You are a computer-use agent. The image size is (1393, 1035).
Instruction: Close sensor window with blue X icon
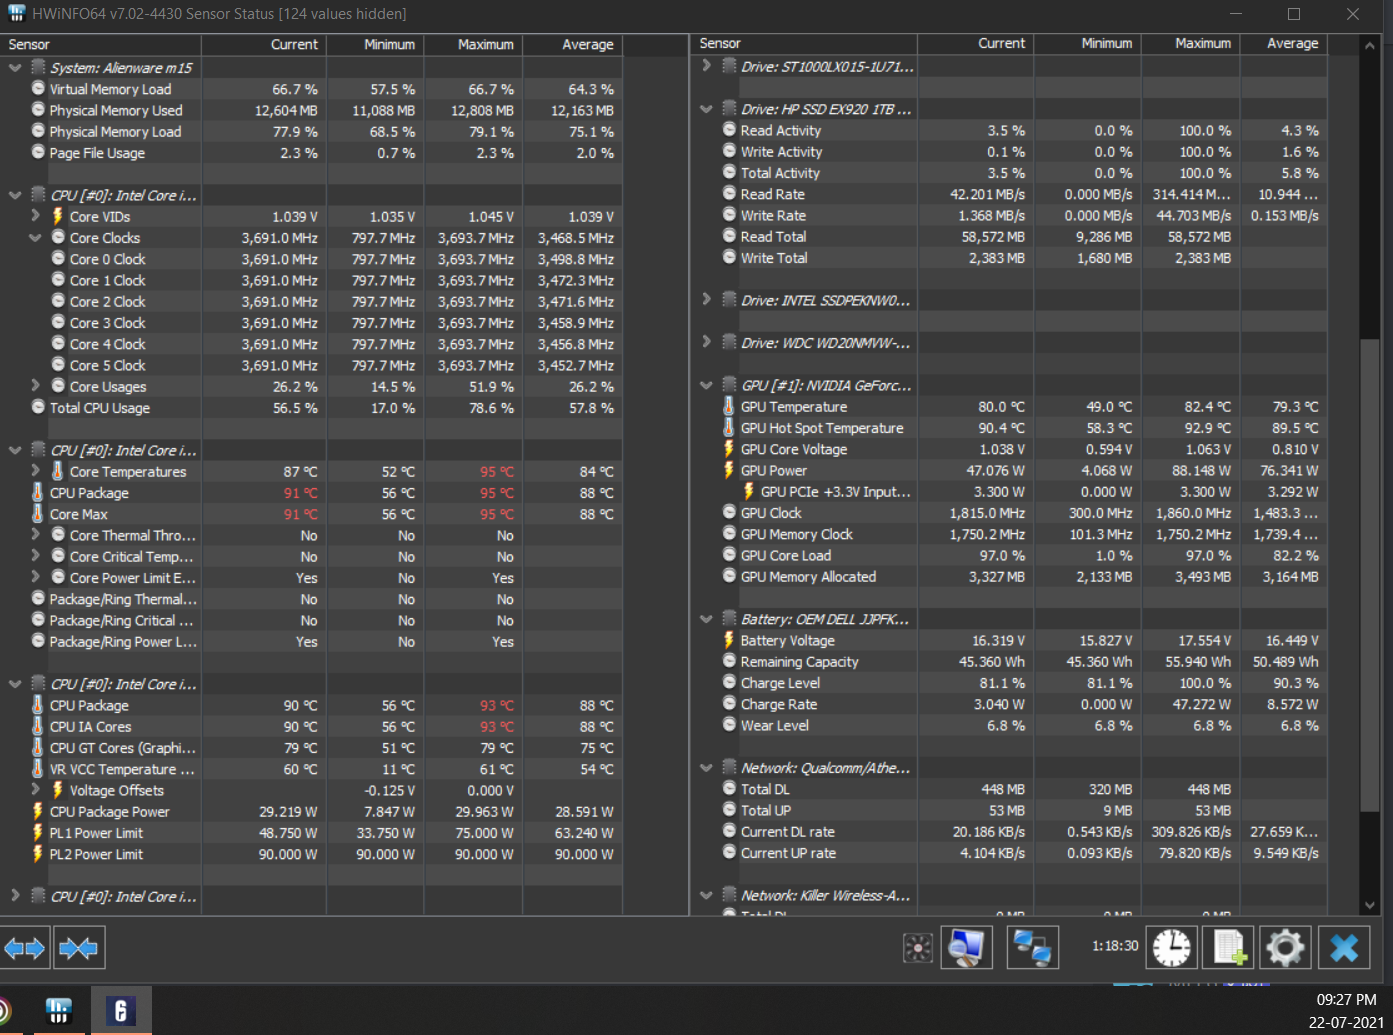tap(1344, 947)
